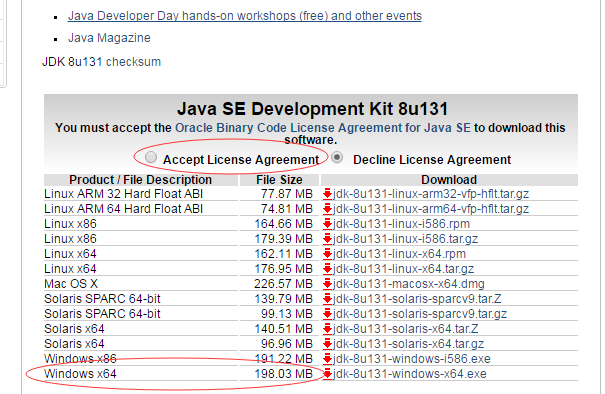The height and width of the screenshot is (394, 605).
Task: Click download arrow icon for linux-arm64 file
Action: pos(328,209)
